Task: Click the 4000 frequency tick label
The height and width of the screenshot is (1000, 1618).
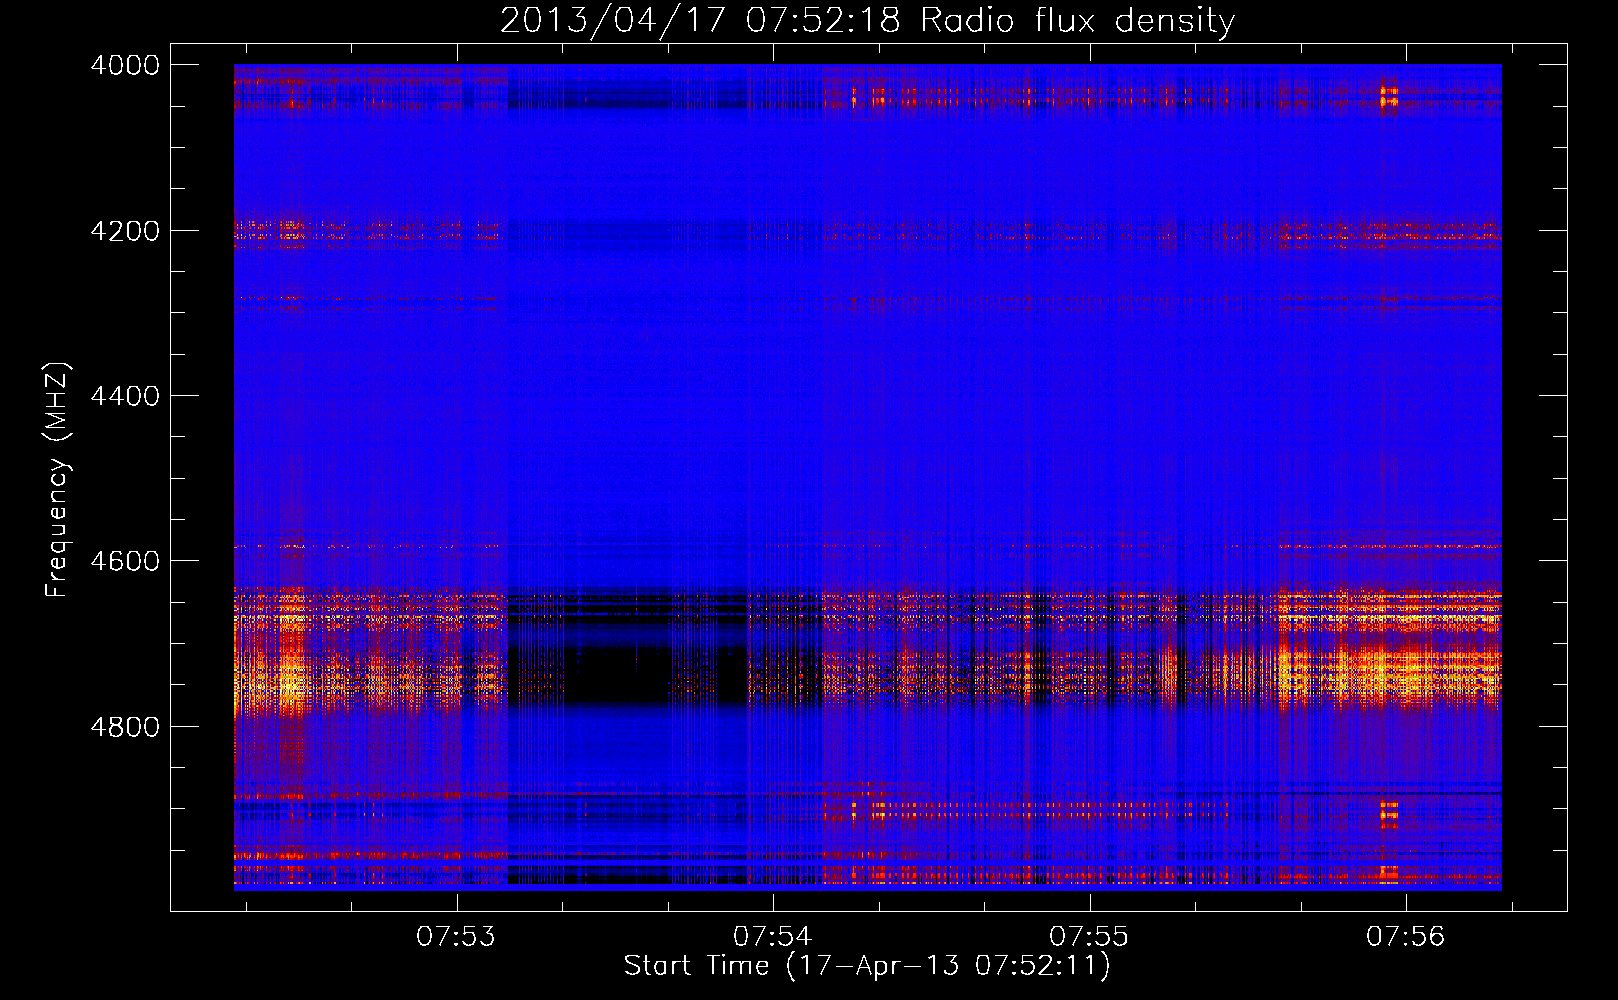Action: (x=125, y=65)
